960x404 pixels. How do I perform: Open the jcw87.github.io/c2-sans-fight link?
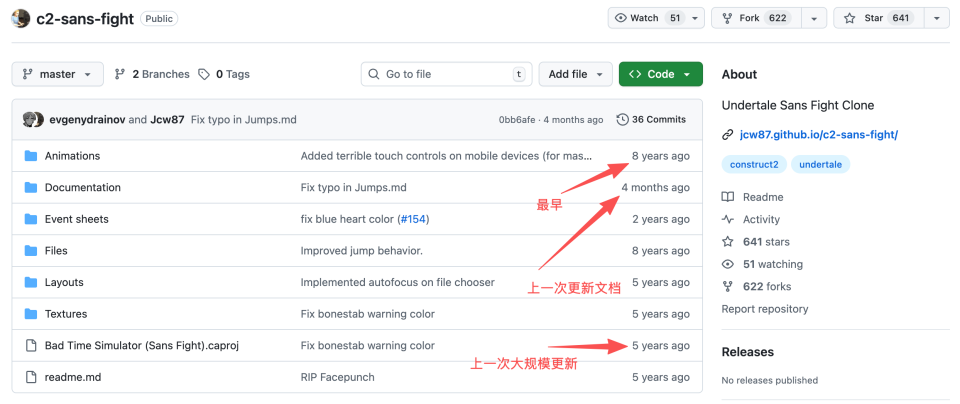(x=818, y=135)
